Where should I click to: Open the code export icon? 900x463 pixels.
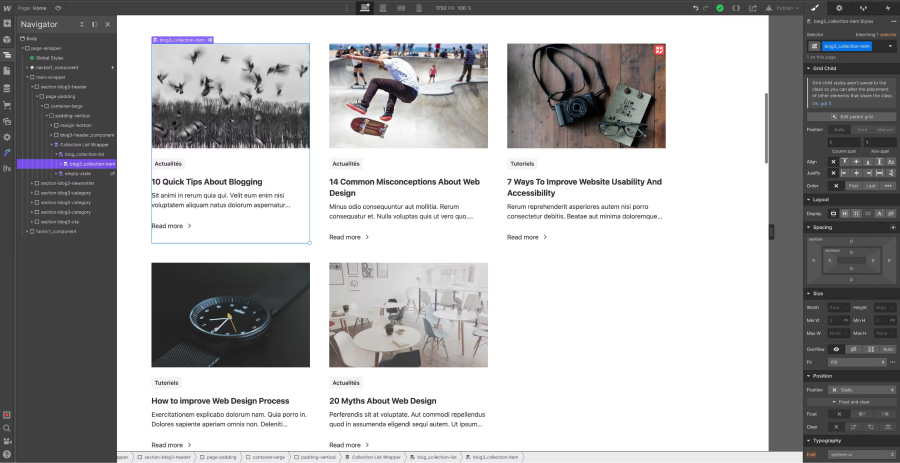[736, 8]
